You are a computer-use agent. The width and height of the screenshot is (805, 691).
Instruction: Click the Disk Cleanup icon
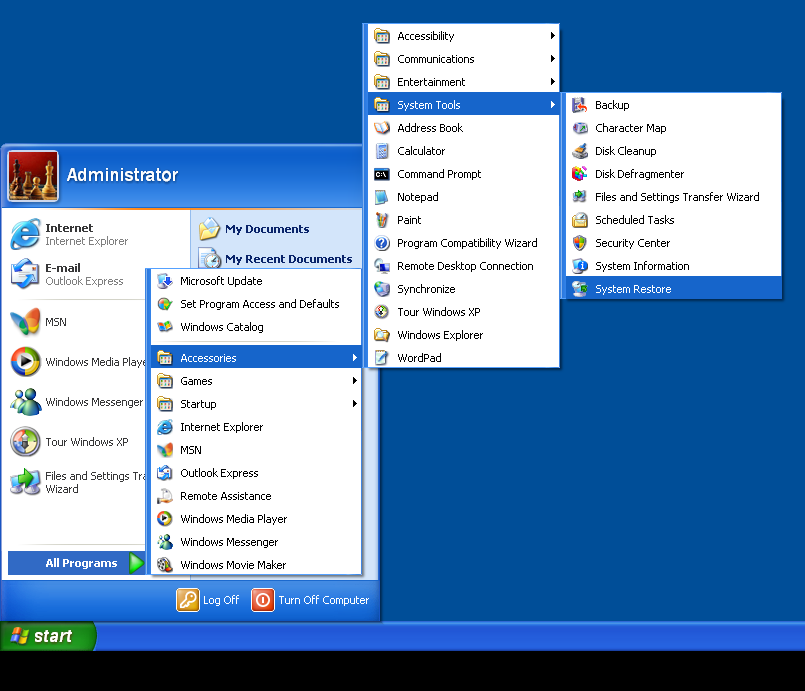pyautogui.click(x=580, y=151)
